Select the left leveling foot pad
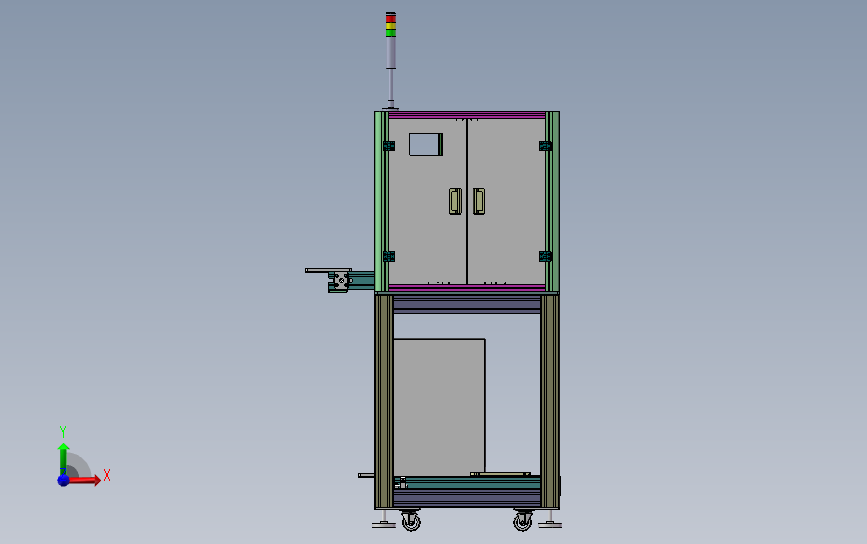Screen dimensions: 867x544 384,525
